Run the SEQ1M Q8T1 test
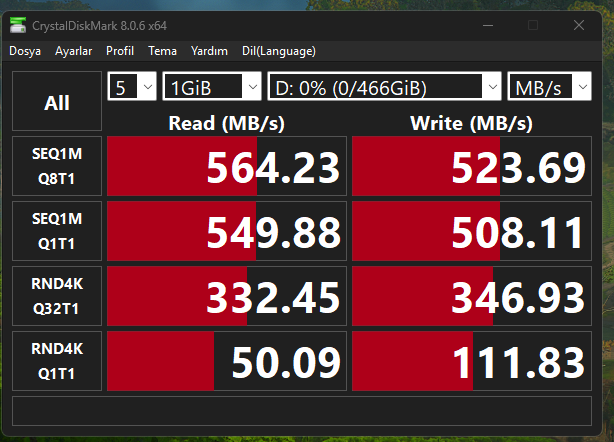614x442 pixels. 57,166
